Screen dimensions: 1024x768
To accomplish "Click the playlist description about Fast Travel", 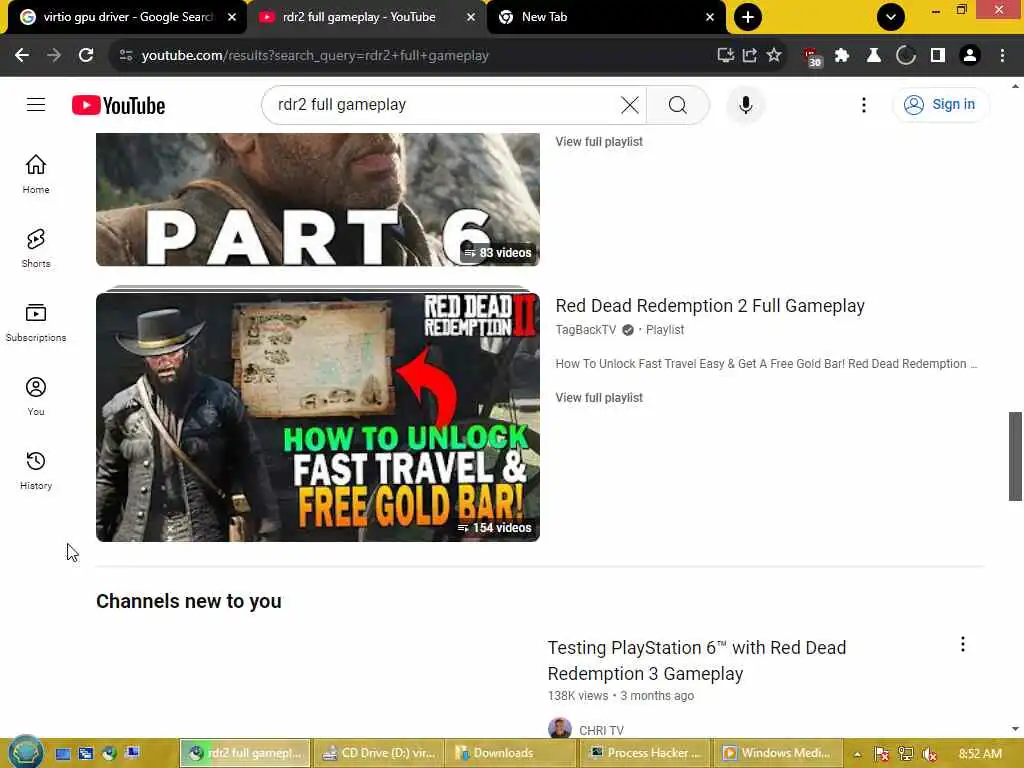I will tap(766, 364).
